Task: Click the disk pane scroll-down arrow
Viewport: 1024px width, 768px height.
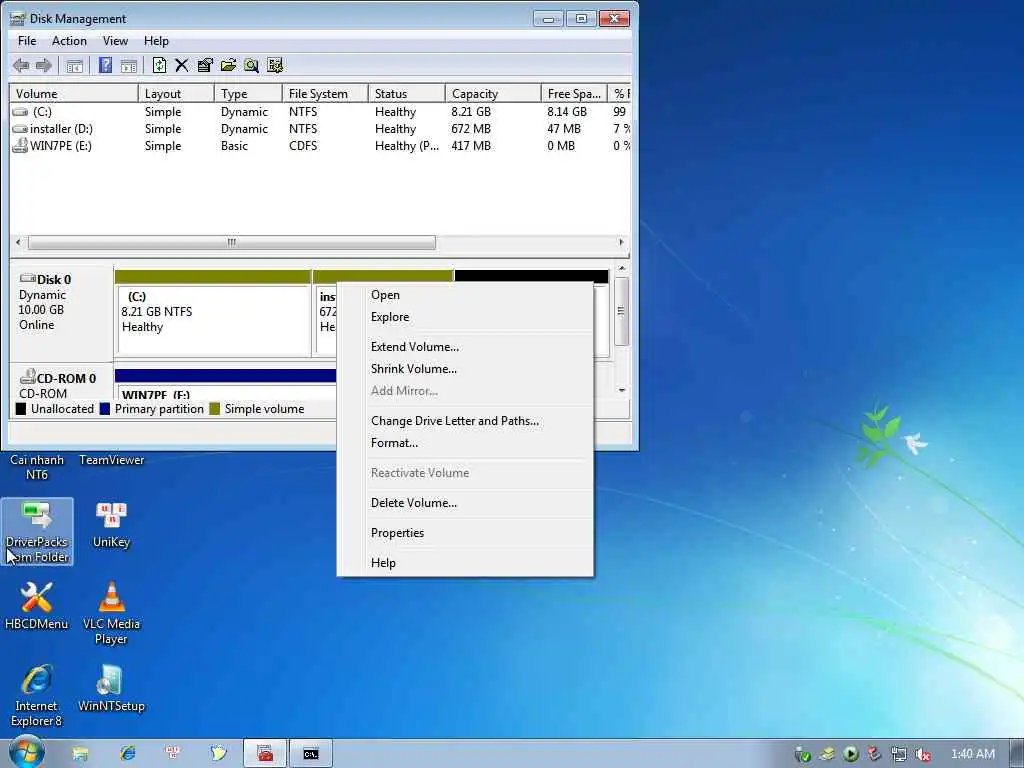Action: [x=622, y=390]
